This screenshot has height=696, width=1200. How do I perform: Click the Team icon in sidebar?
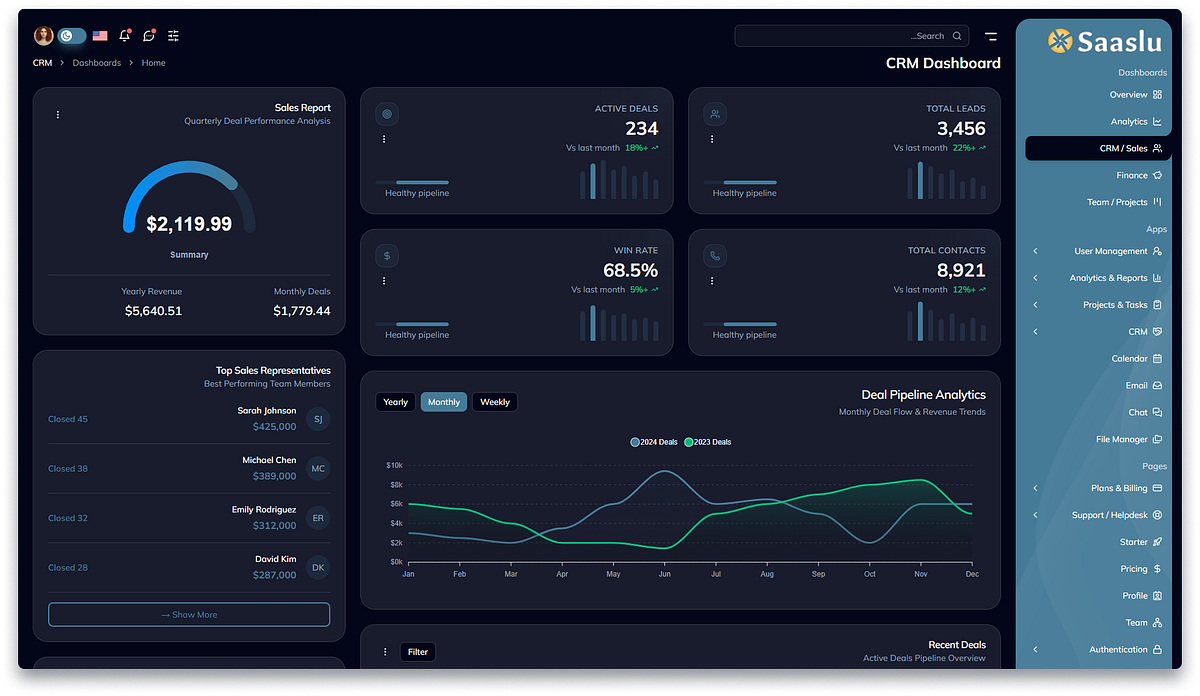point(1157,623)
